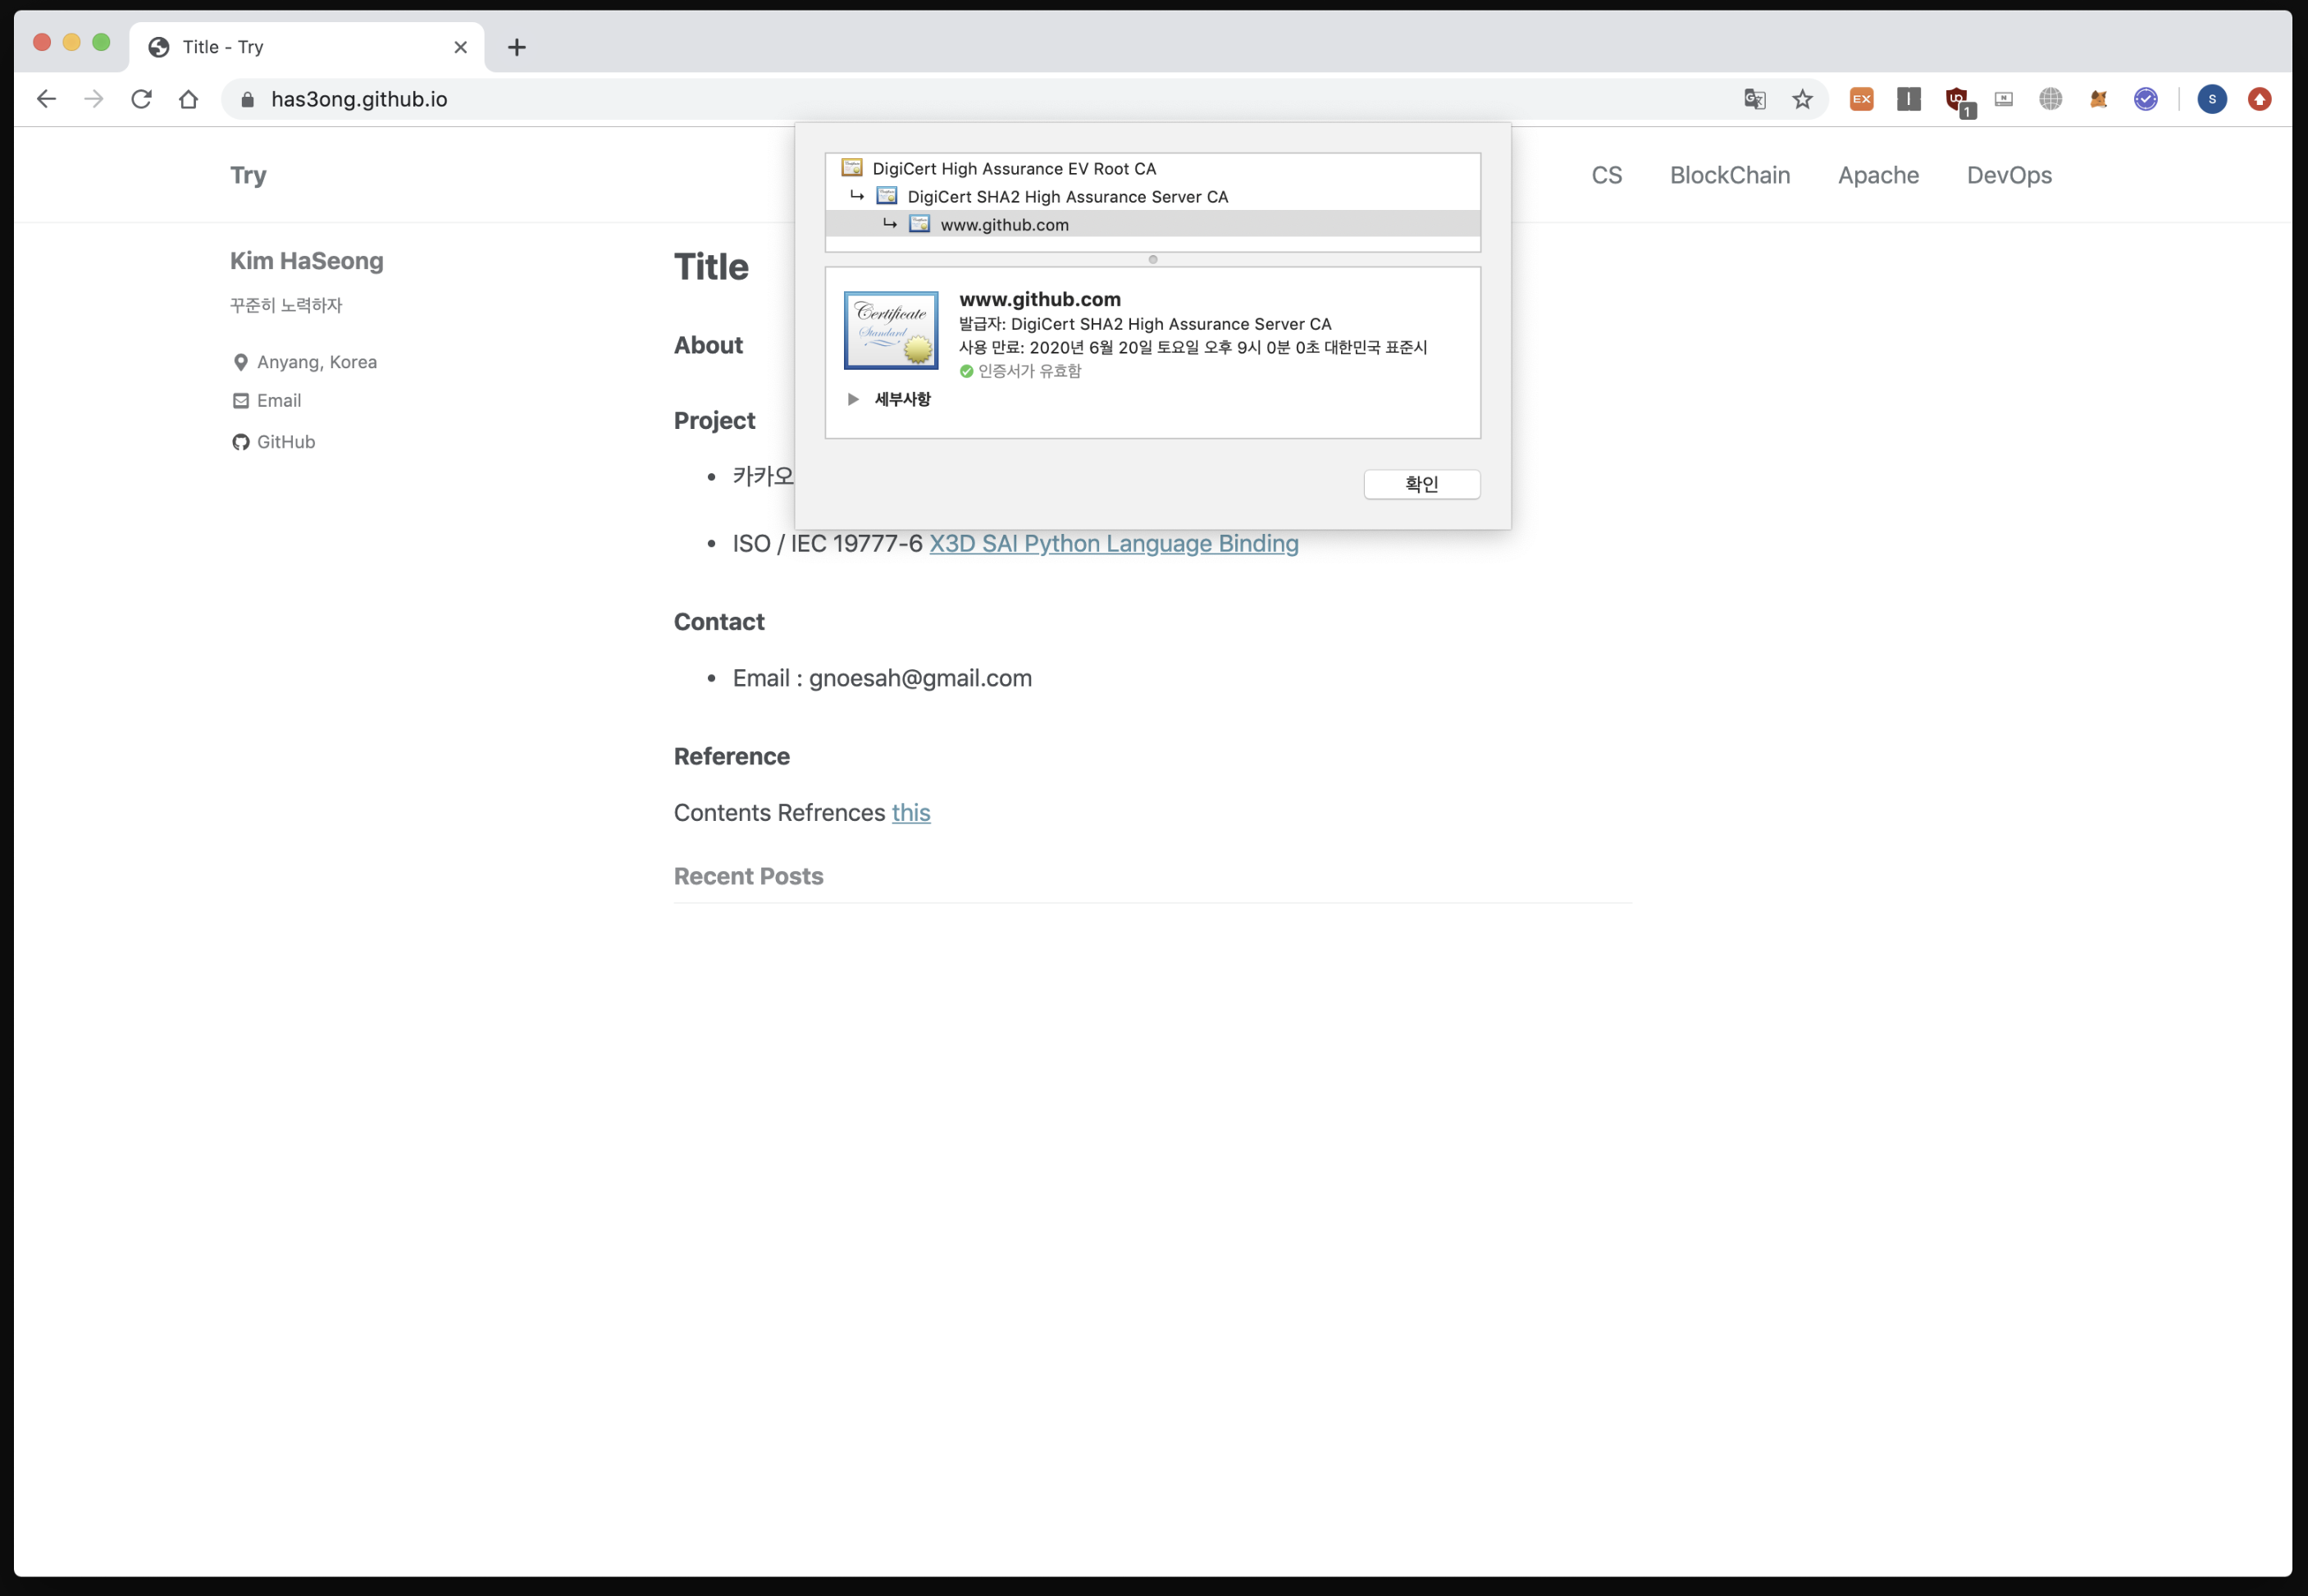The width and height of the screenshot is (2308, 1596).
Task: Open the blue S profile avatar
Action: point(2212,99)
